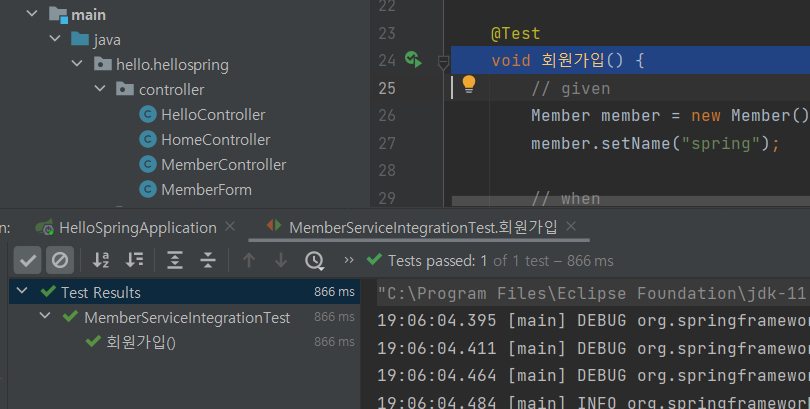Screen dimensions: 810x409
Task: Click 'Member member = new Member()' line
Action: (x=670, y=116)
